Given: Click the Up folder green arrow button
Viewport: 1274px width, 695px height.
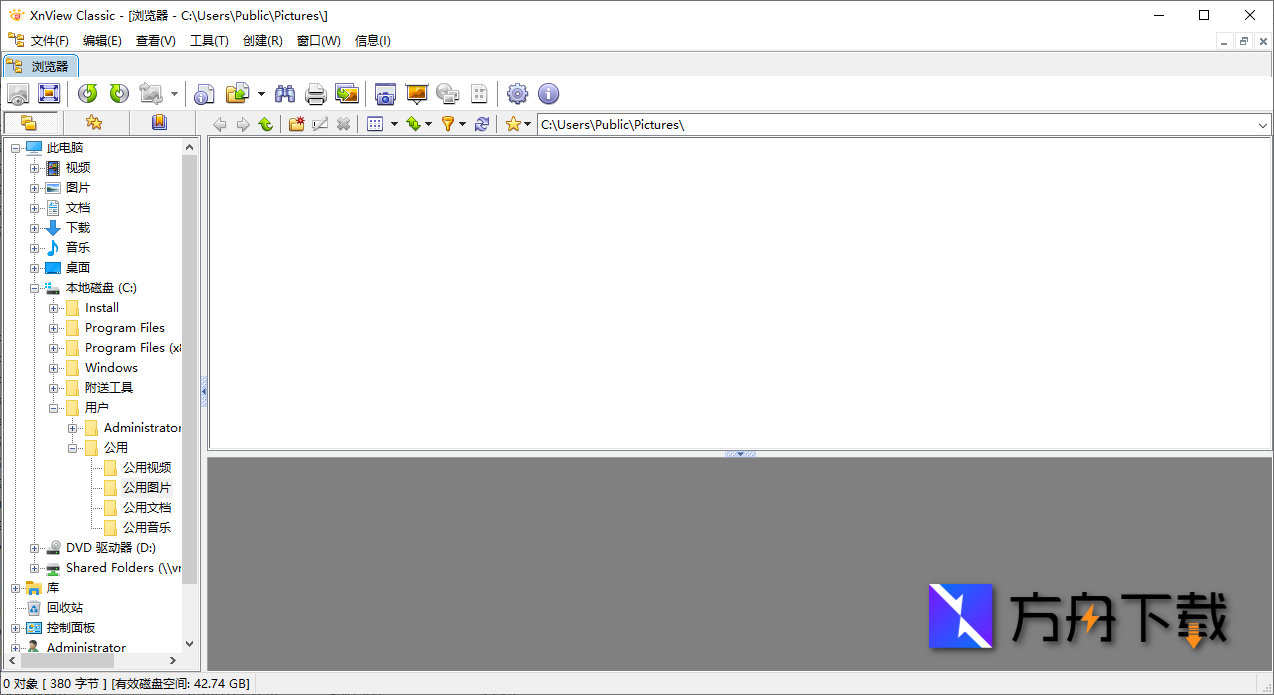Looking at the screenshot, I should (x=264, y=123).
